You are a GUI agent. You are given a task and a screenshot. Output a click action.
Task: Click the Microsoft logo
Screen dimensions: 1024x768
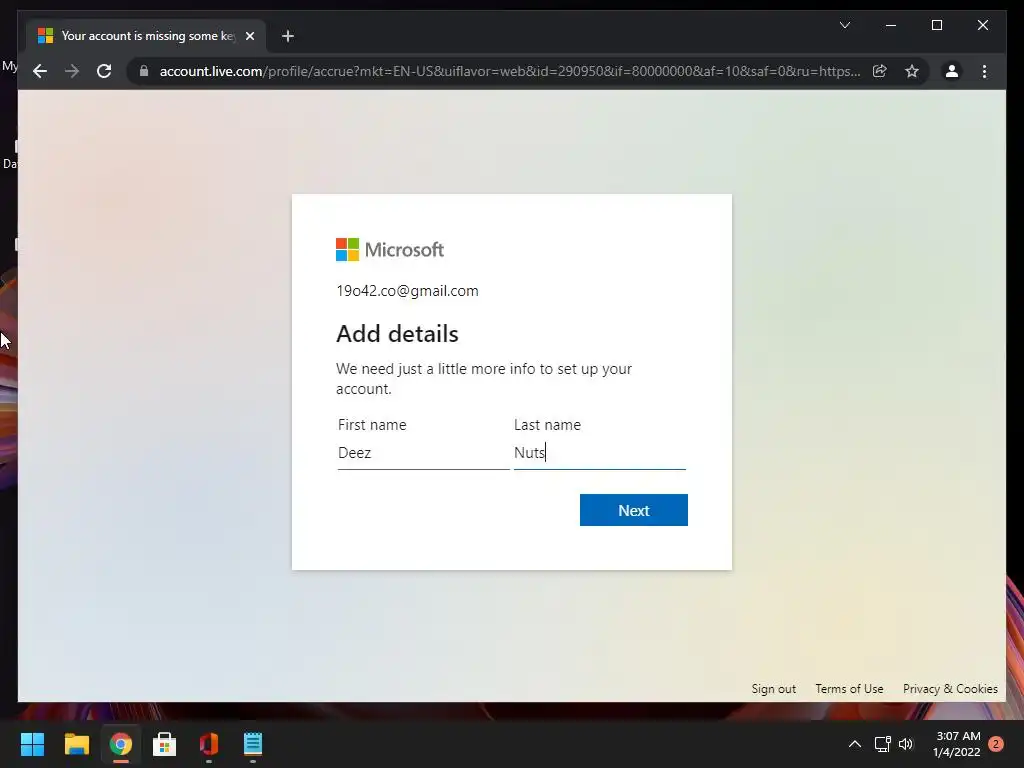point(390,249)
